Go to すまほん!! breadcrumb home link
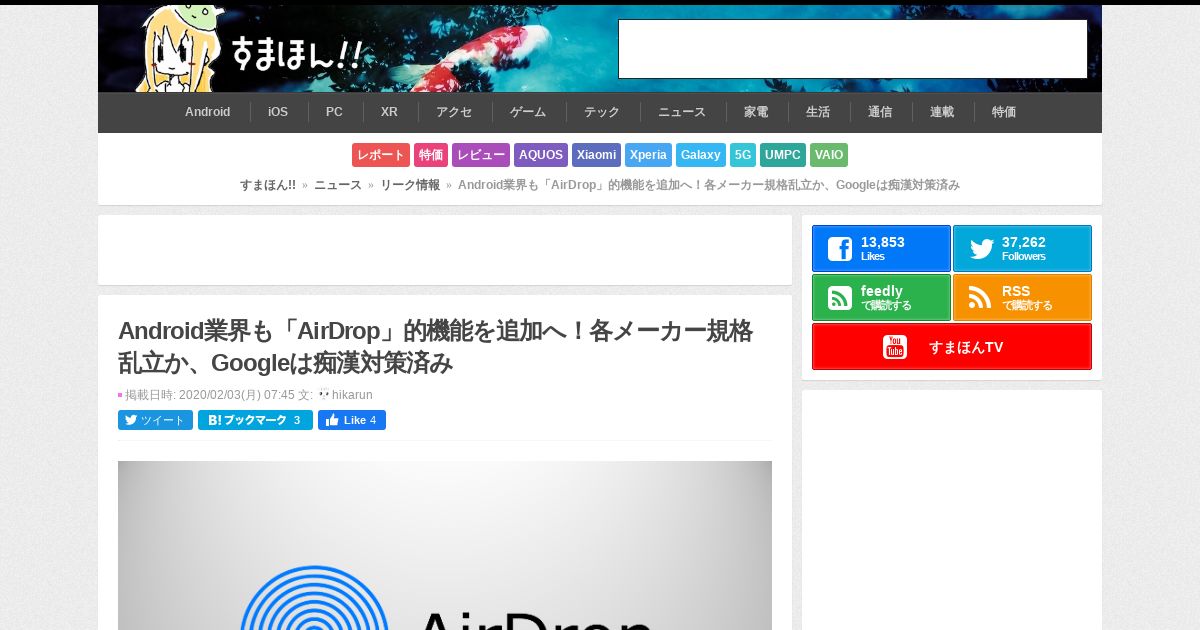 tap(268, 185)
